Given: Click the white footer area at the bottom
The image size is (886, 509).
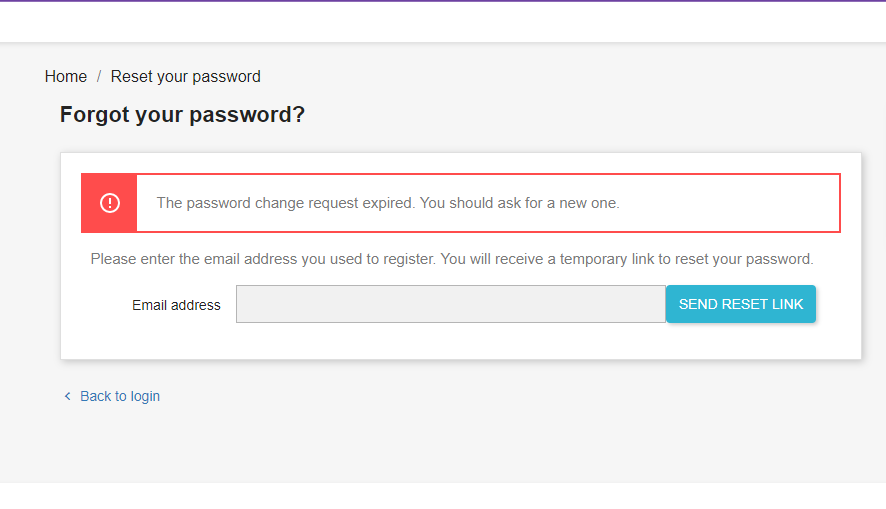Looking at the screenshot, I should pos(443,496).
